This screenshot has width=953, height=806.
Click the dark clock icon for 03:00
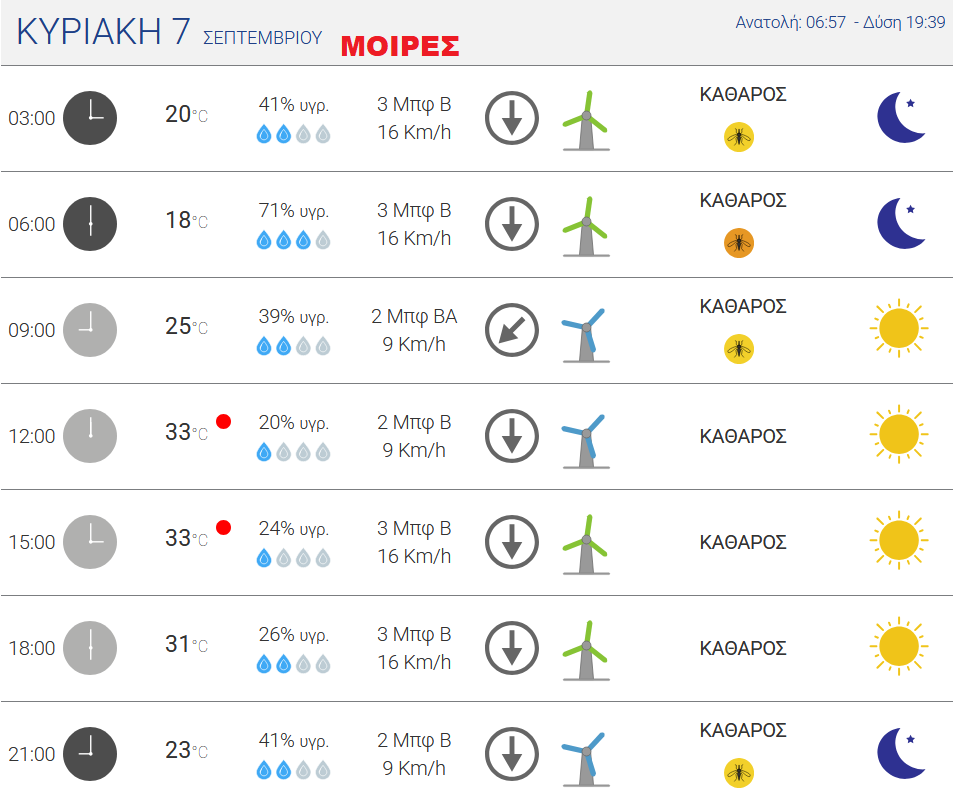[x=90, y=118]
